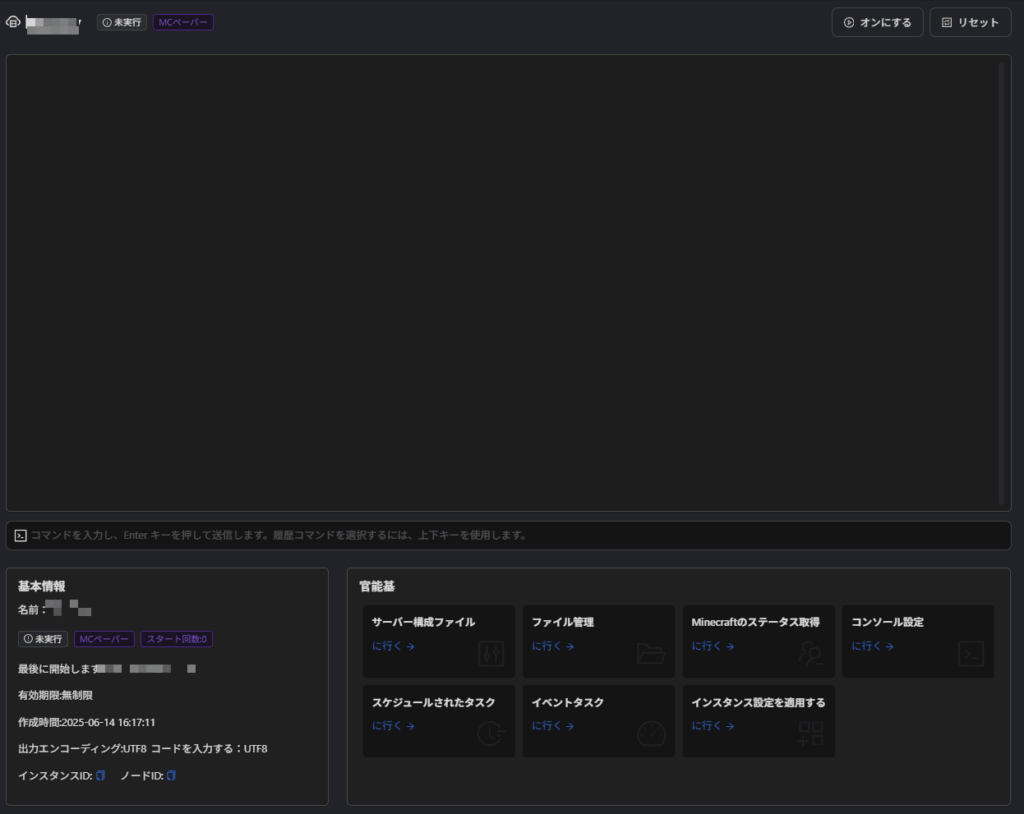Open ファイル管理 via its に行く link
1024x814 pixels.
(x=552, y=646)
